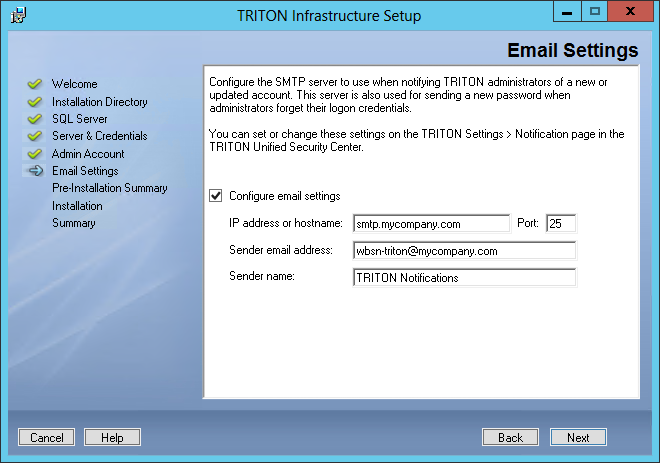Click the IP address or hostname field
The height and width of the screenshot is (463, 660).
click(431, 224)
